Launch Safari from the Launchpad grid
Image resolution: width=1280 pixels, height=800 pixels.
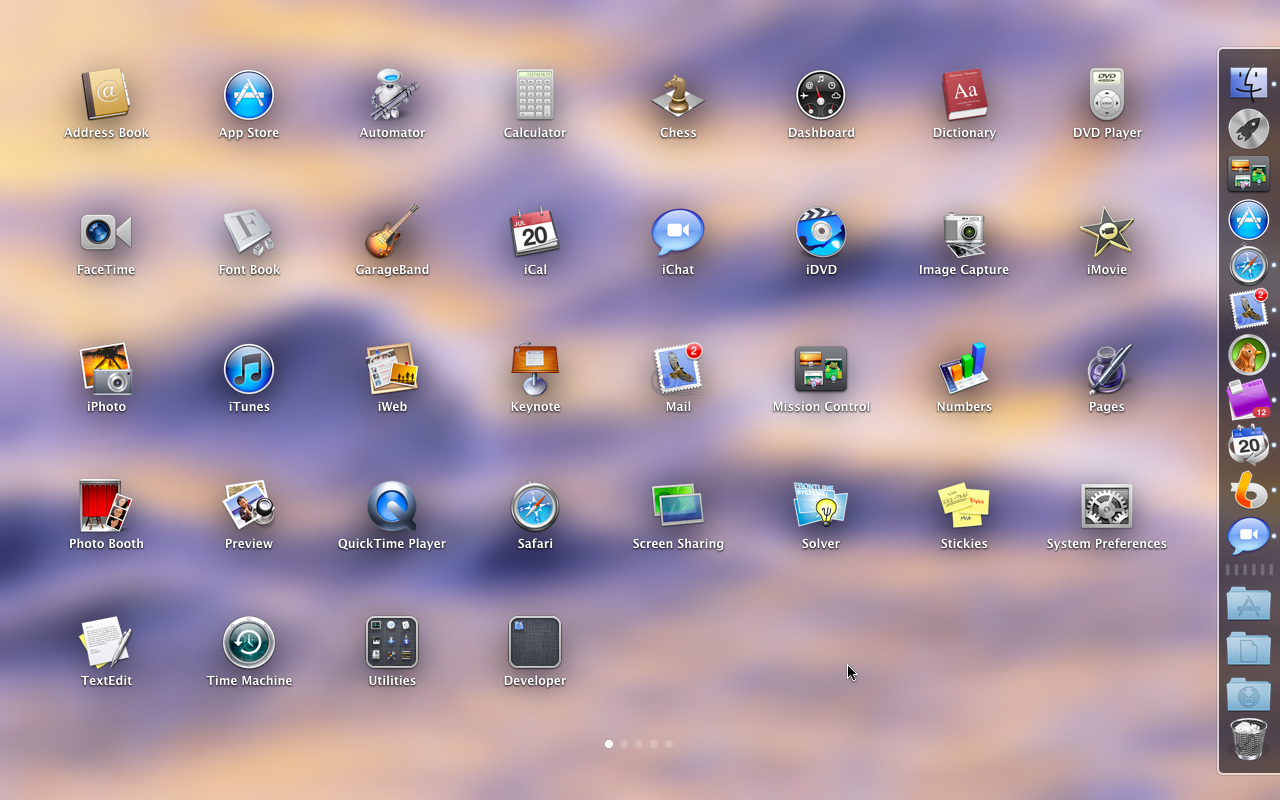coord(535,506)
